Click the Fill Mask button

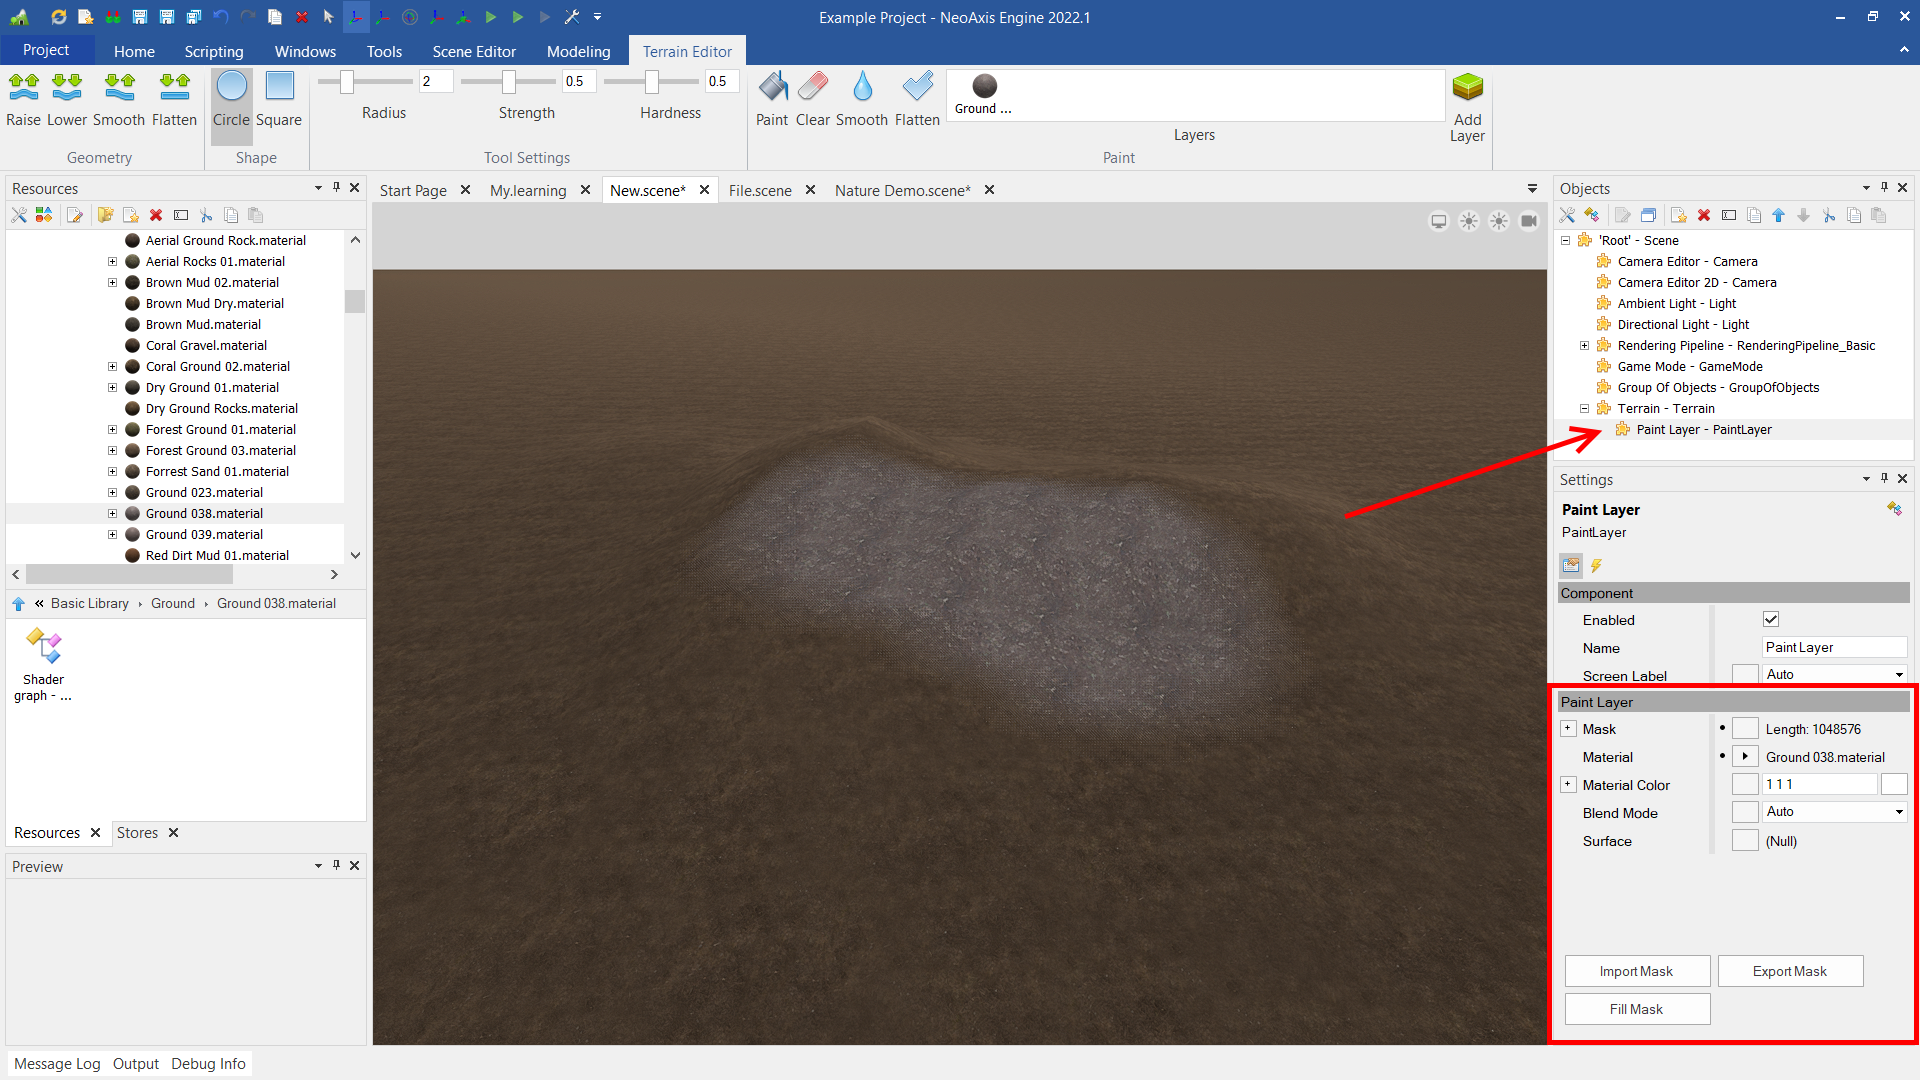click(1636, 1009)
